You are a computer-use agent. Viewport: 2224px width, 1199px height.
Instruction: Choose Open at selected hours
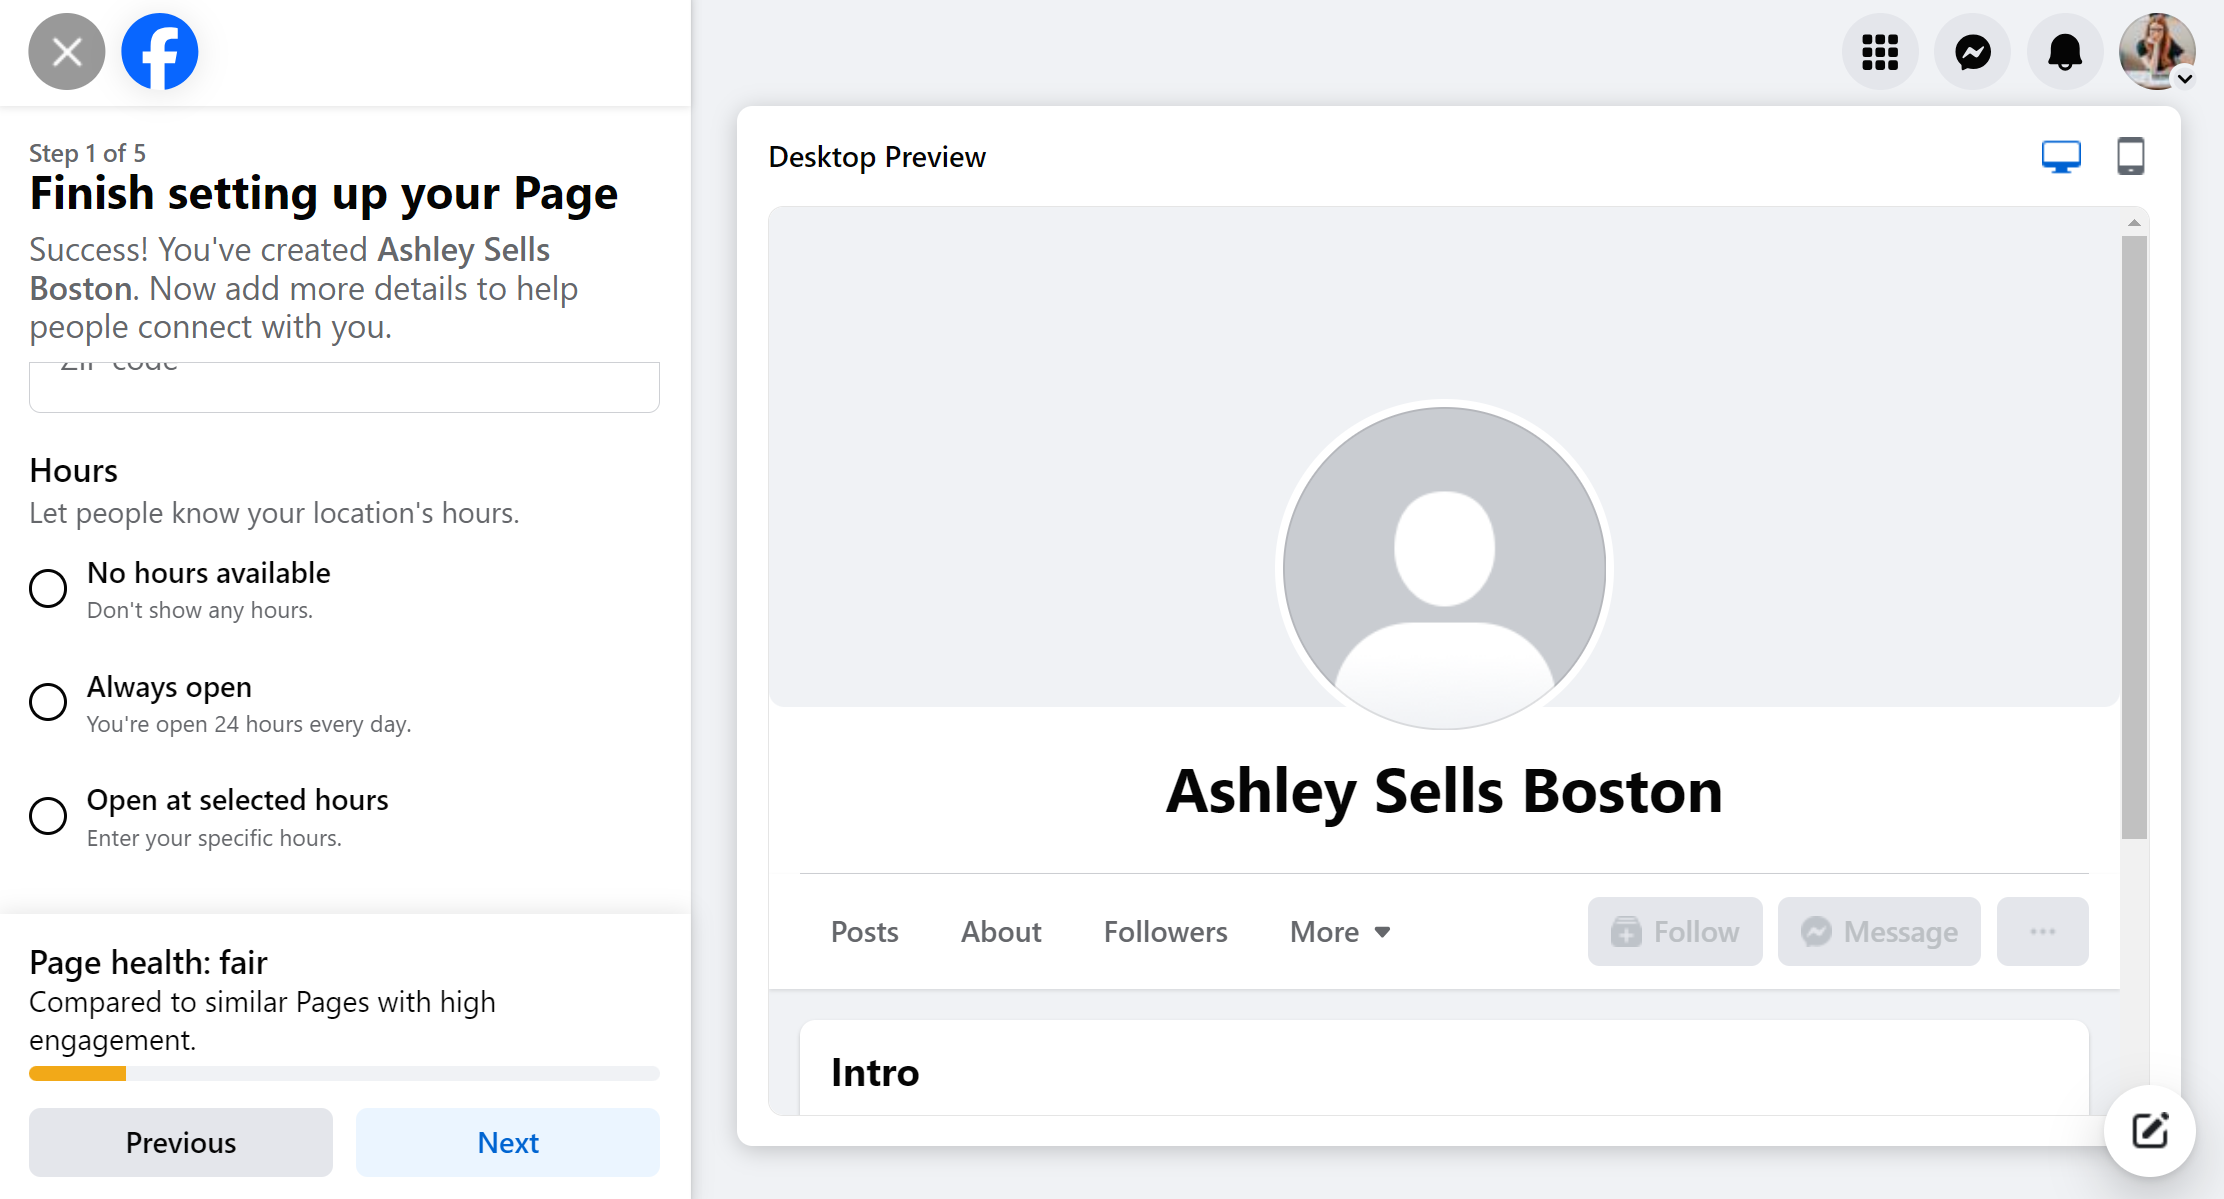48,816
